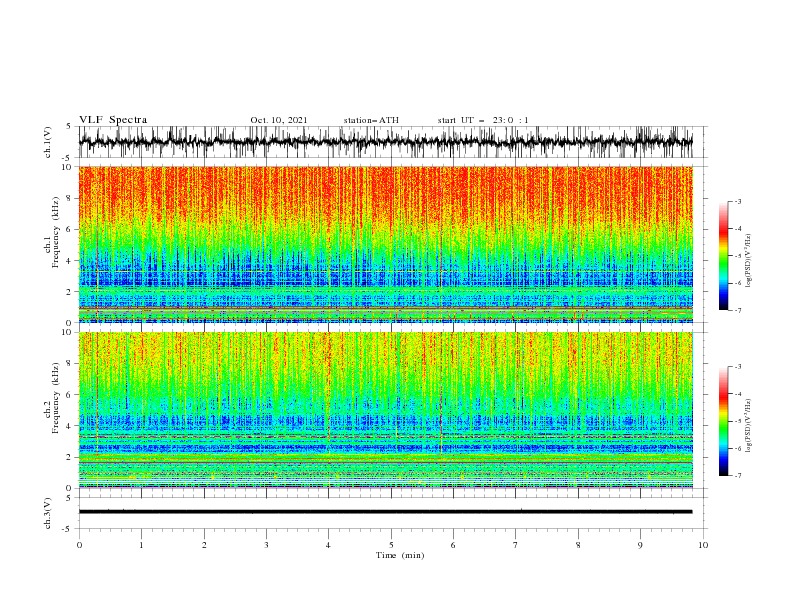Click time axis tick label "5"

(391, 545)
